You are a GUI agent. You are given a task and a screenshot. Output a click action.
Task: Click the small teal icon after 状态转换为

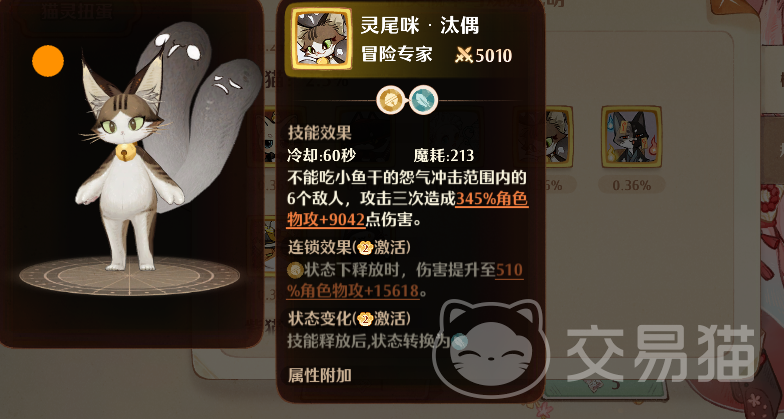458,342
